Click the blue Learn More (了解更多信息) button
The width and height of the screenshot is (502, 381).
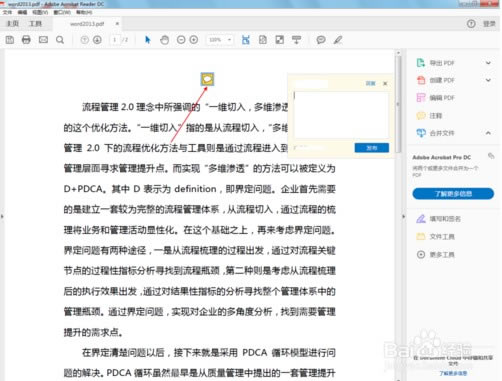pyautogui.click(x=453, y=194)
